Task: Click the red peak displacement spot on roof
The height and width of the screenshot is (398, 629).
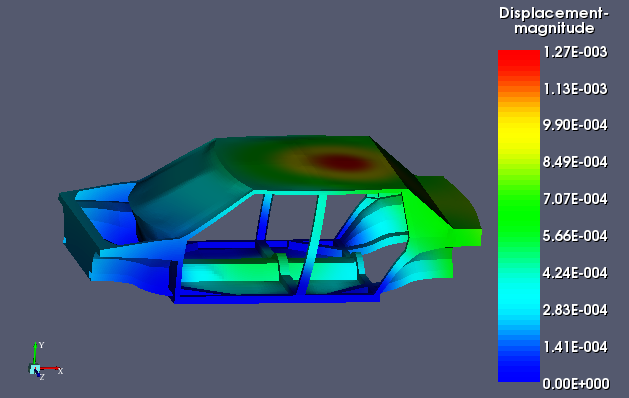Action: [341, 162]
